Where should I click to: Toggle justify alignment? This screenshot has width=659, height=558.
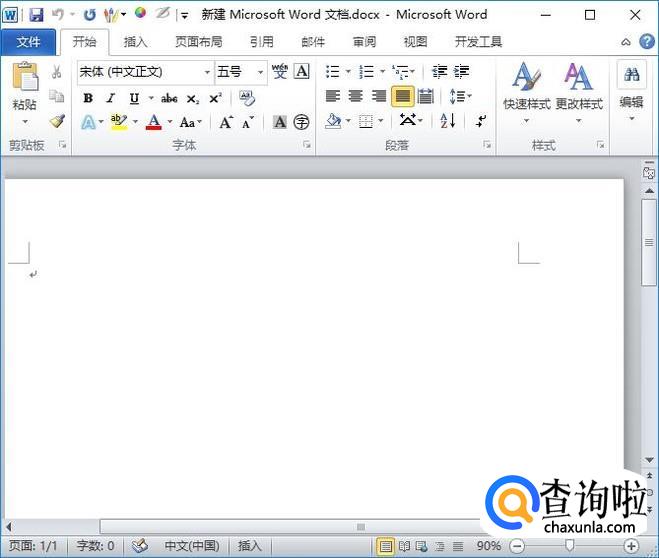pos(403,96)
